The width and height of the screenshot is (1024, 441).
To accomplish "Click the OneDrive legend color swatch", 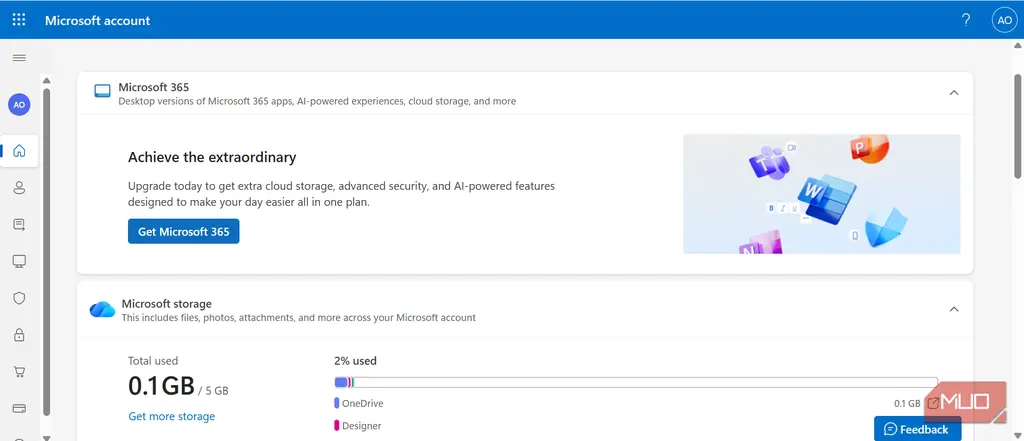I will click(x=336, y=403).
